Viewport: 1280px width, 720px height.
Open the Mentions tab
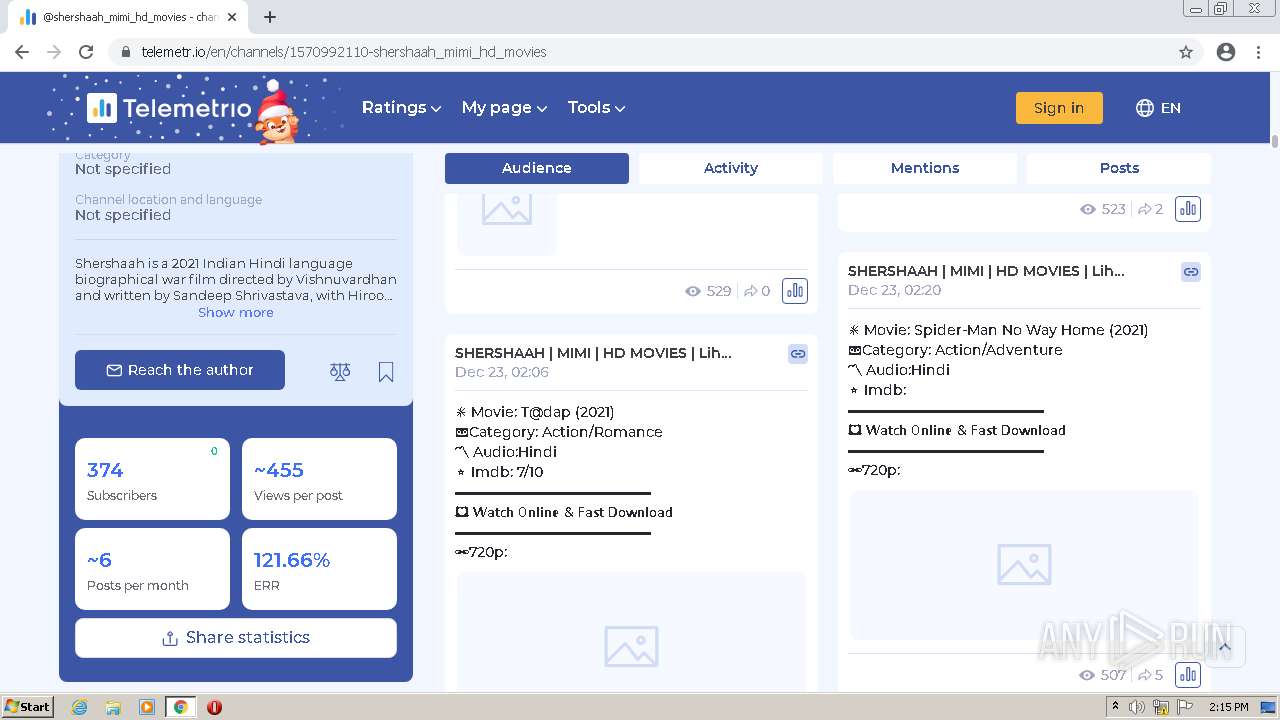[x=925, y=168]
